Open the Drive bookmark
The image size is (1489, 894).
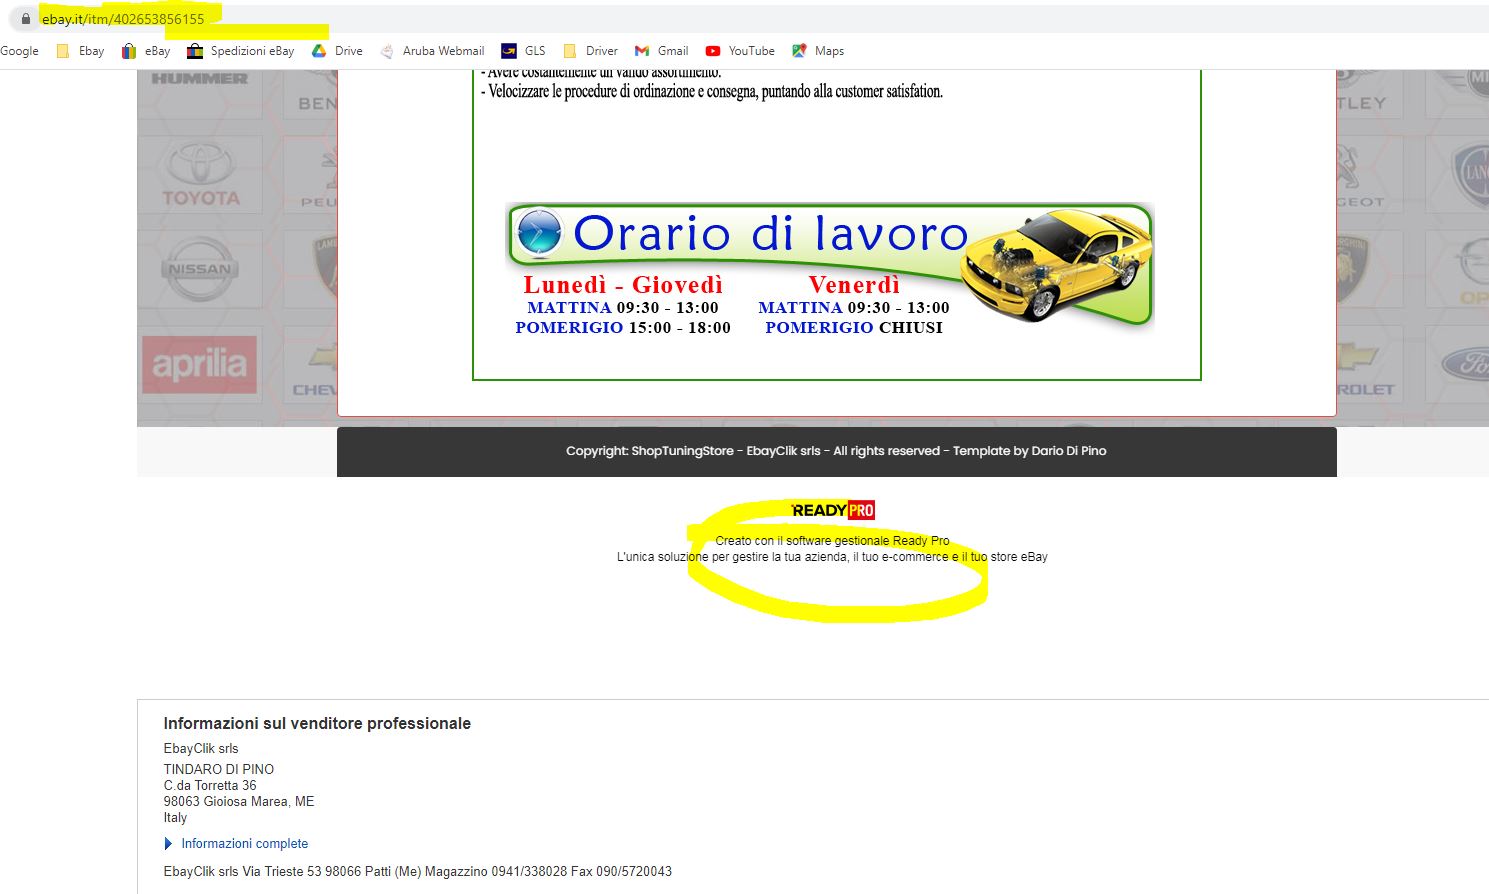click(337, 51)
